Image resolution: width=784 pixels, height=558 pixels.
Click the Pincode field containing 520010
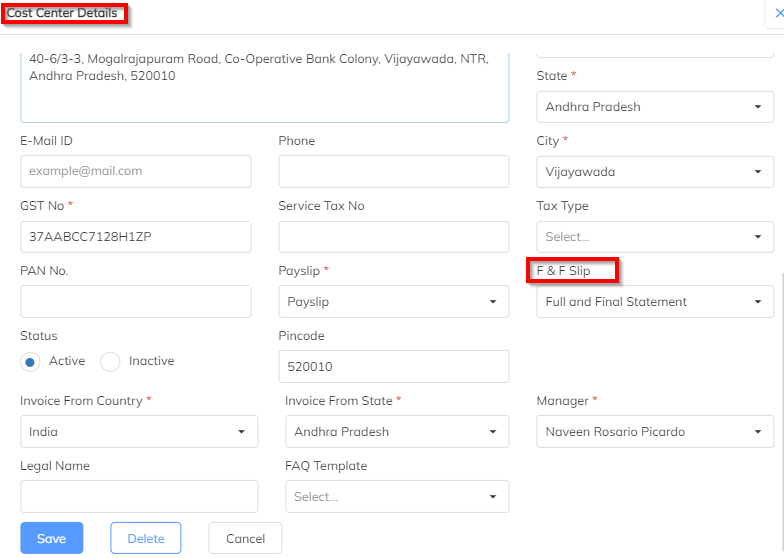click(x=394, y=366)
